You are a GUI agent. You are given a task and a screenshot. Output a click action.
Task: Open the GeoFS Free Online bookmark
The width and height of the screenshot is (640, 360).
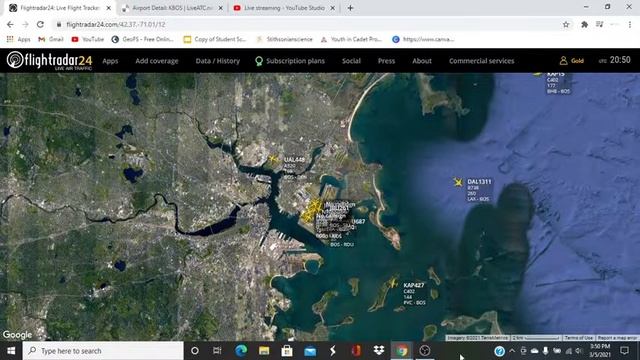tap(142, 39)
